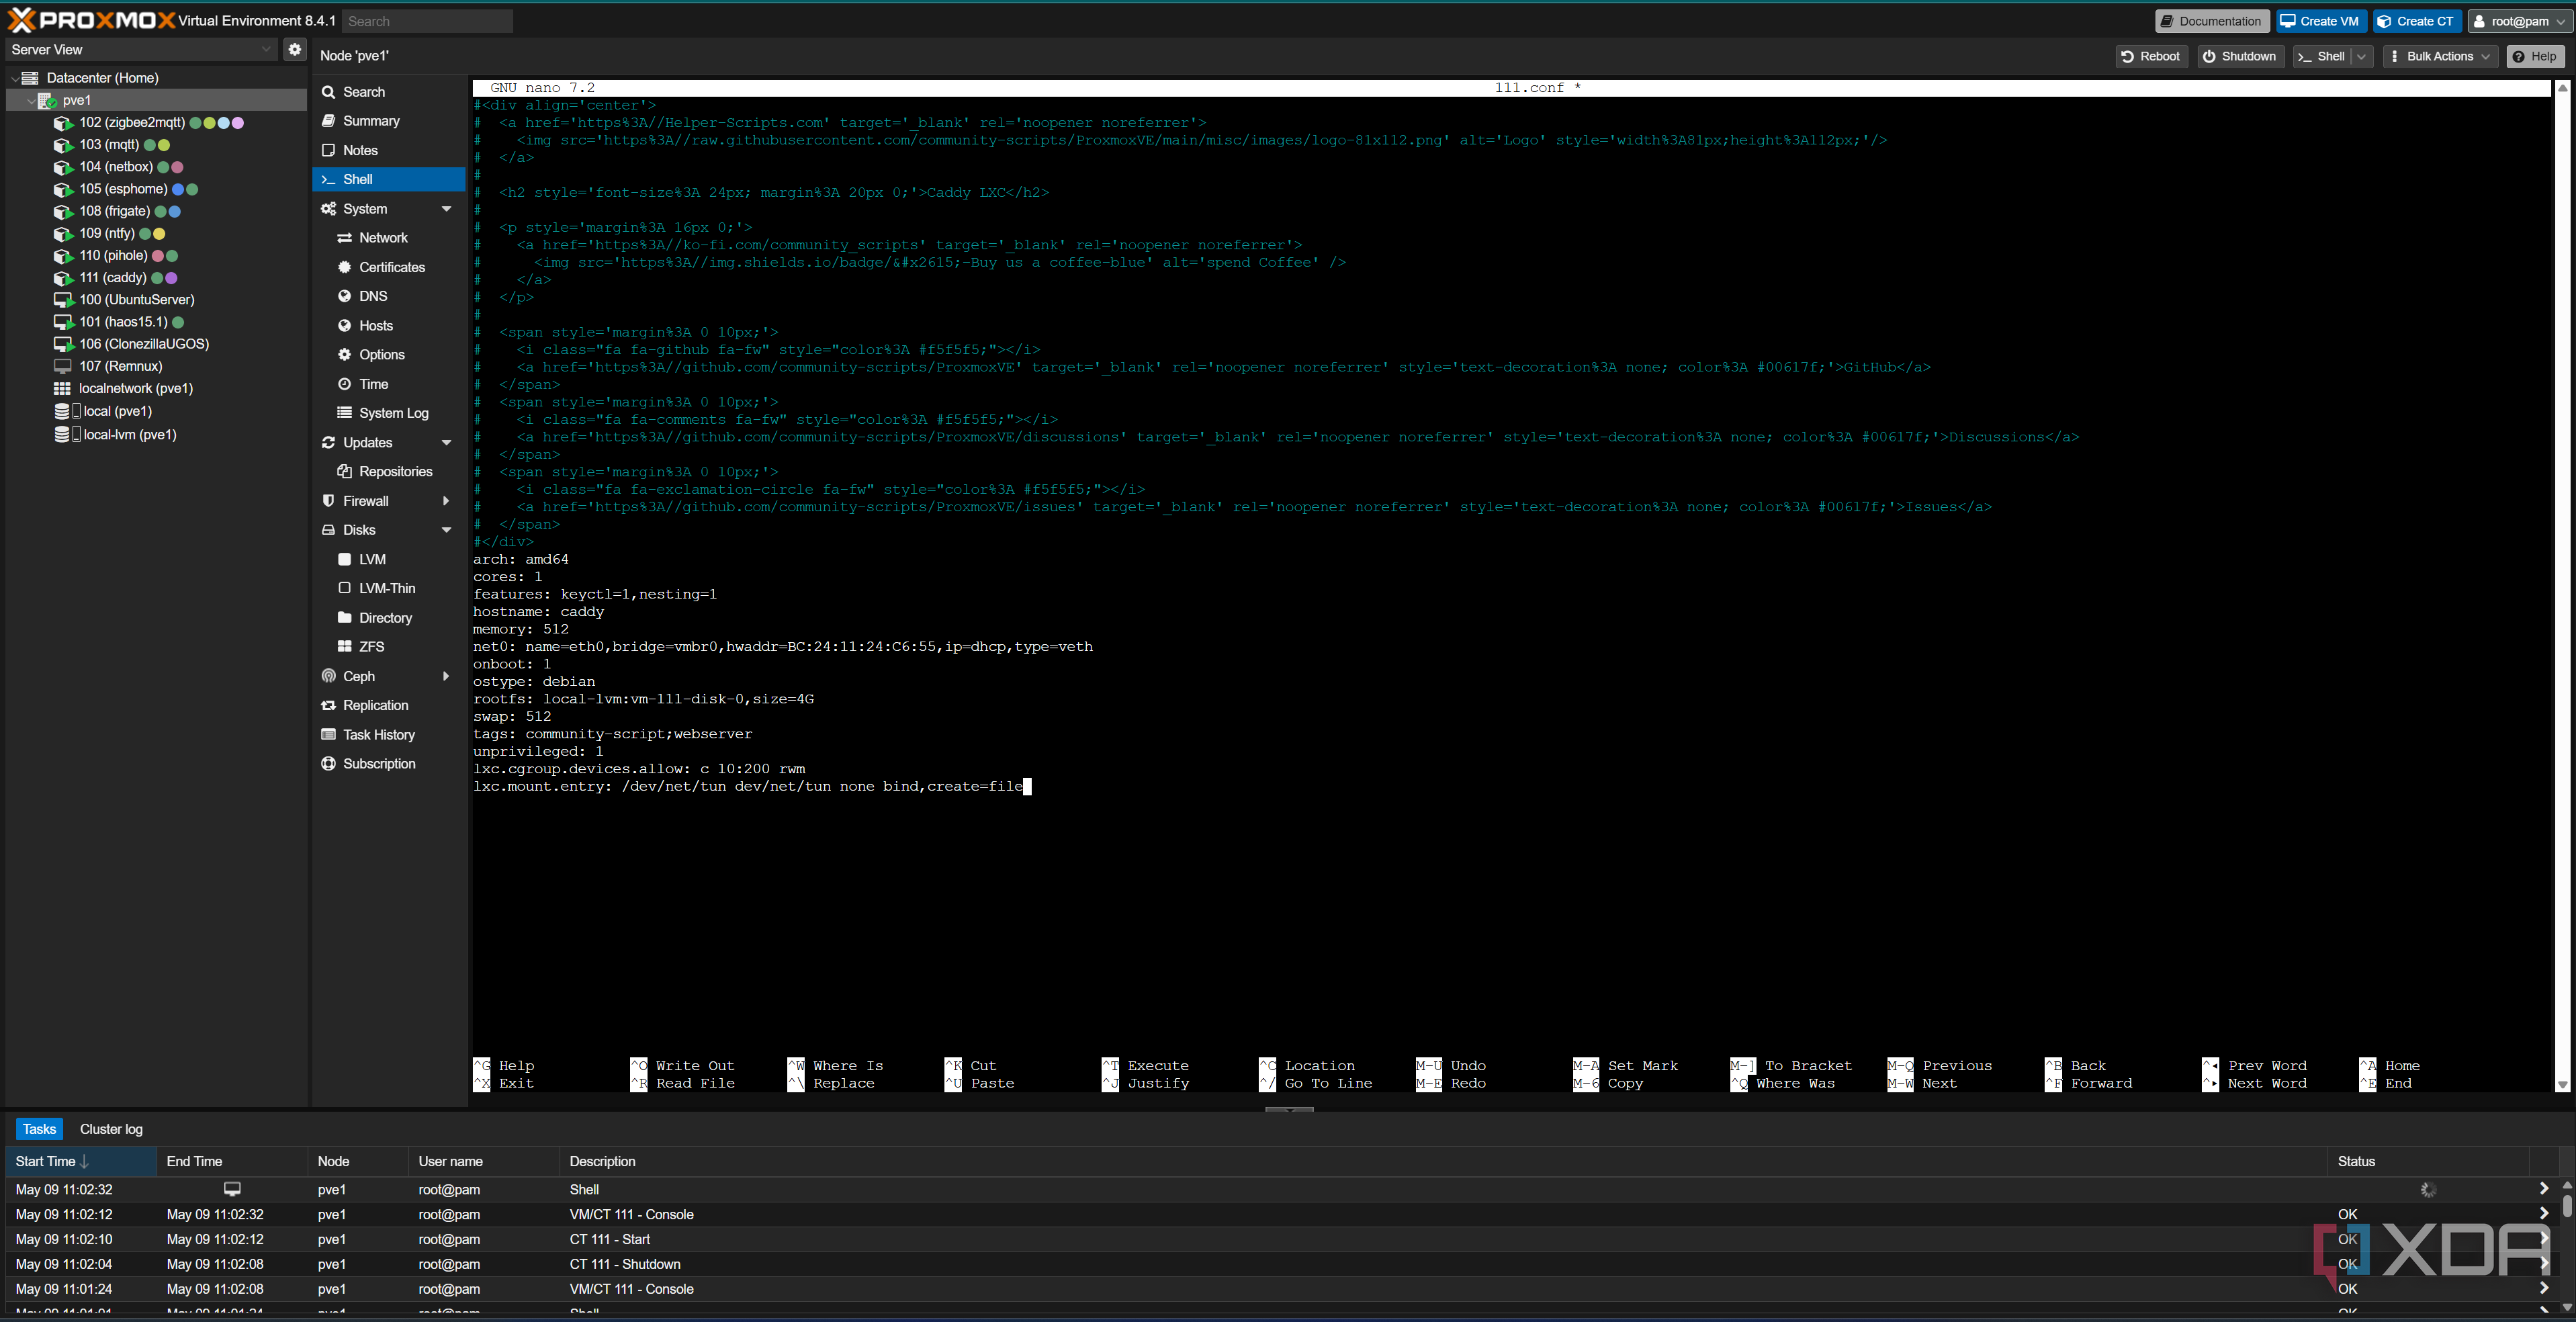Expand the Firewall menu section

tap(446, 501)
